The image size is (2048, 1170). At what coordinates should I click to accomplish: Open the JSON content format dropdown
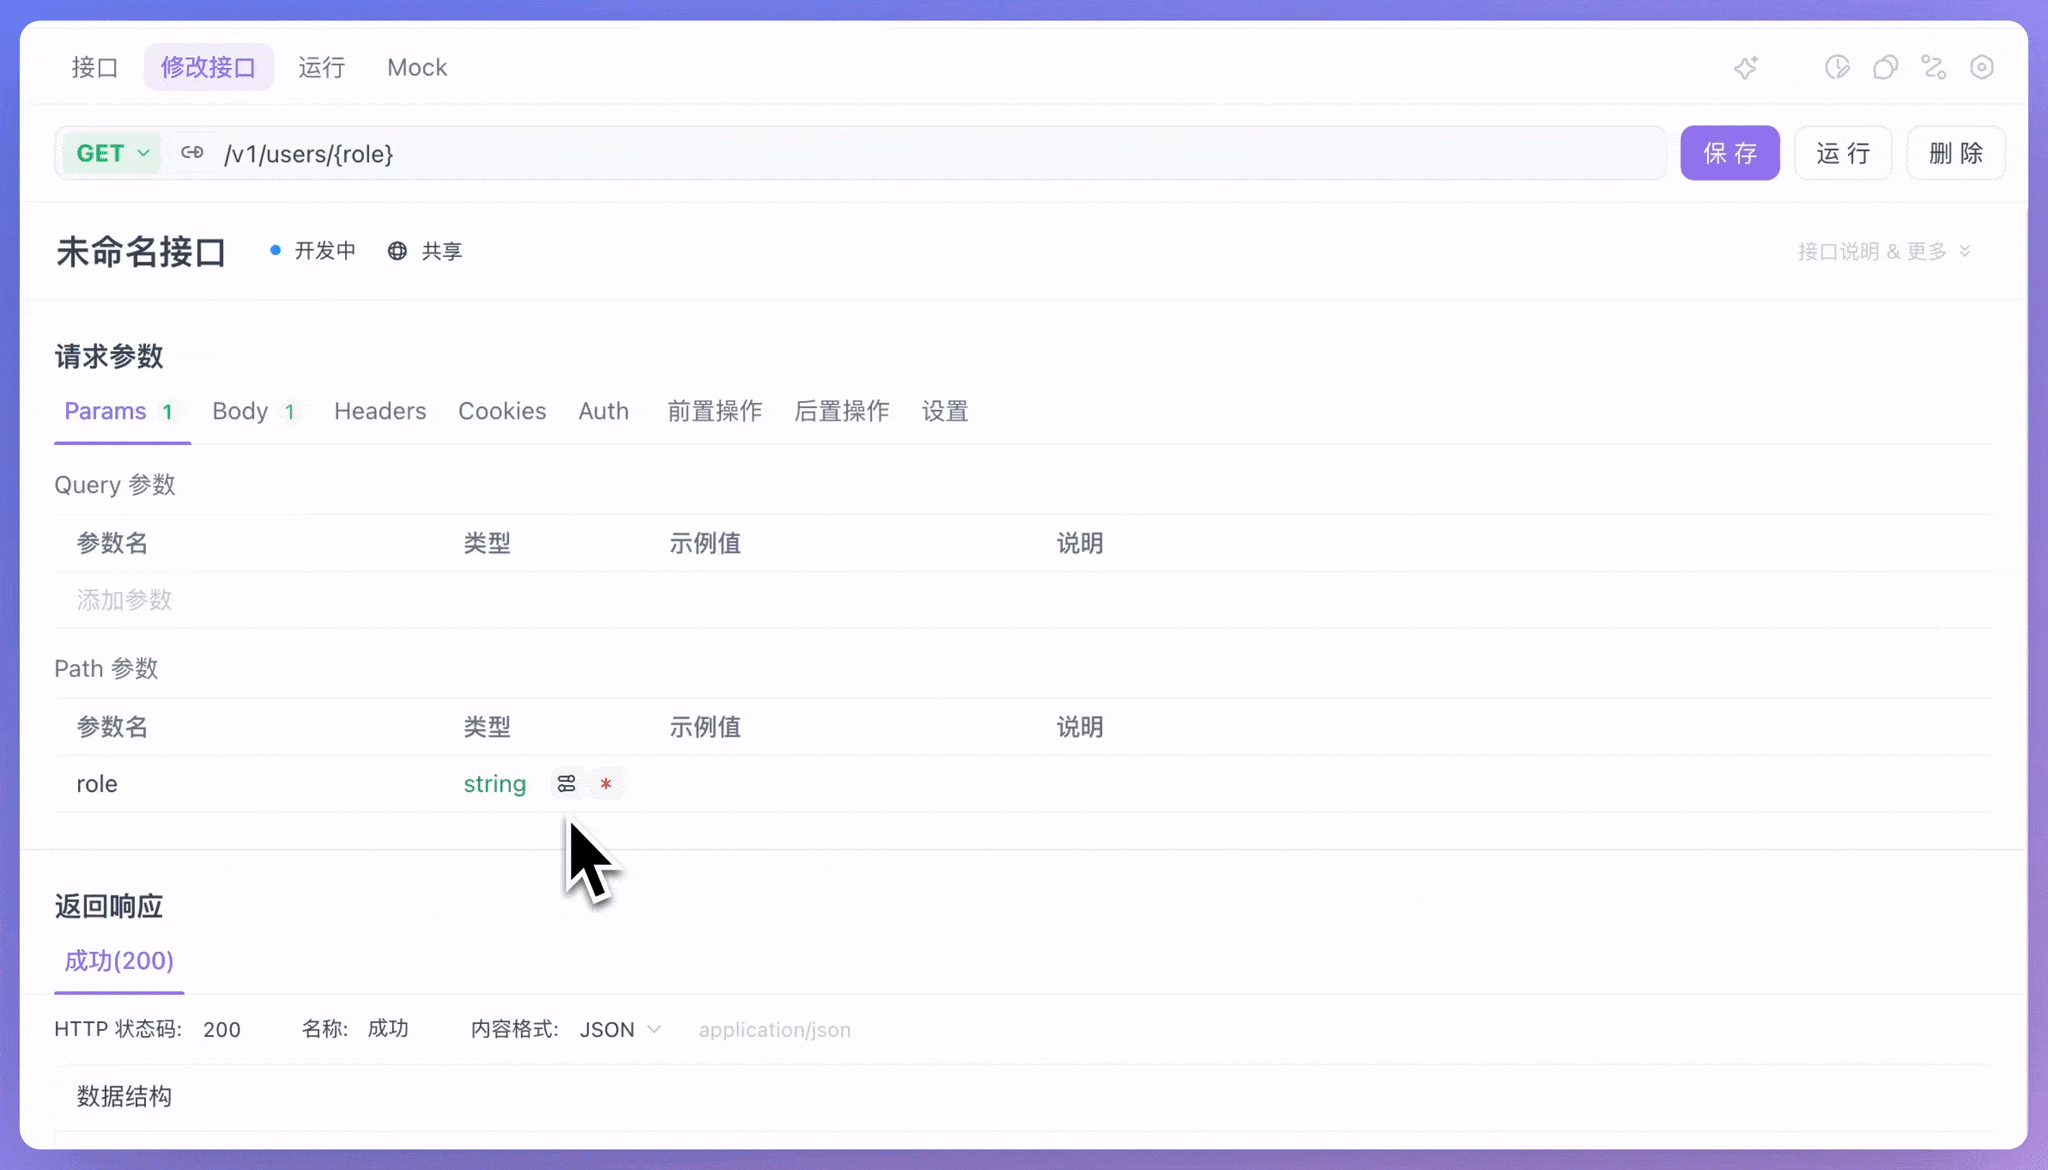[620, 1029]
